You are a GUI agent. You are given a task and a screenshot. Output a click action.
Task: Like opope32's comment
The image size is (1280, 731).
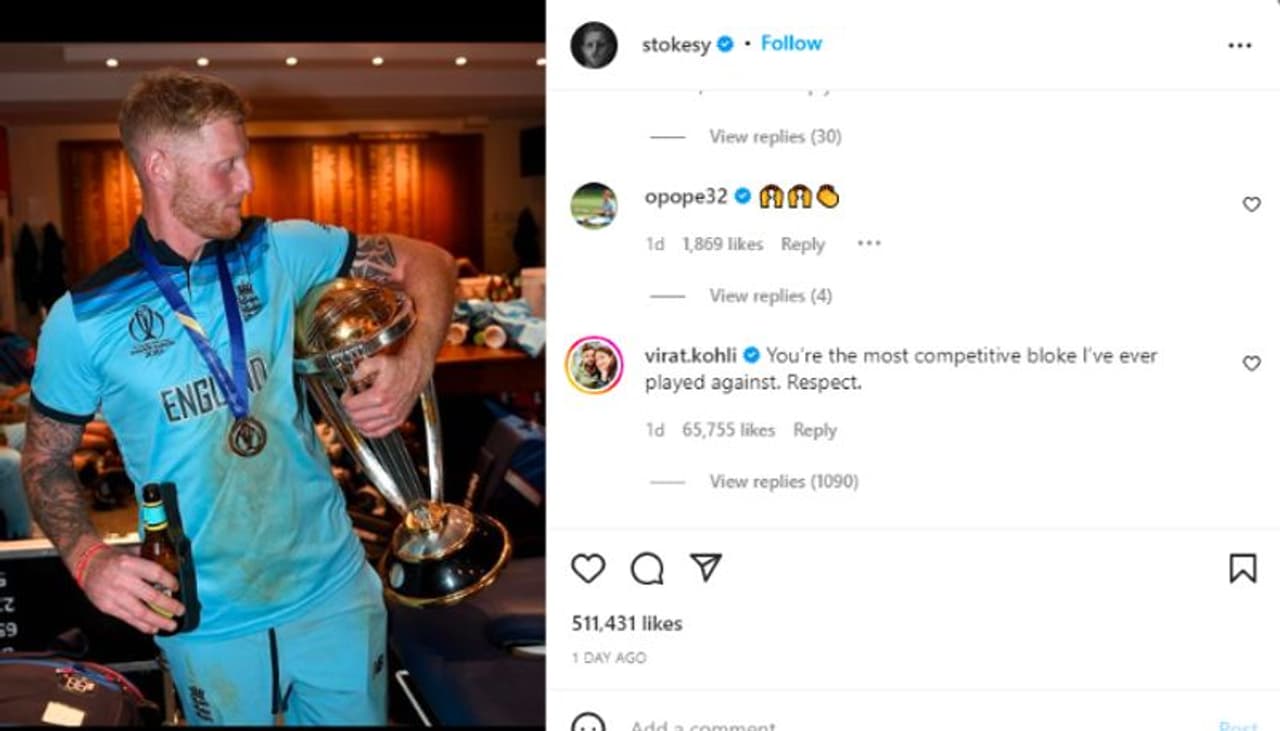(1251, 204)
